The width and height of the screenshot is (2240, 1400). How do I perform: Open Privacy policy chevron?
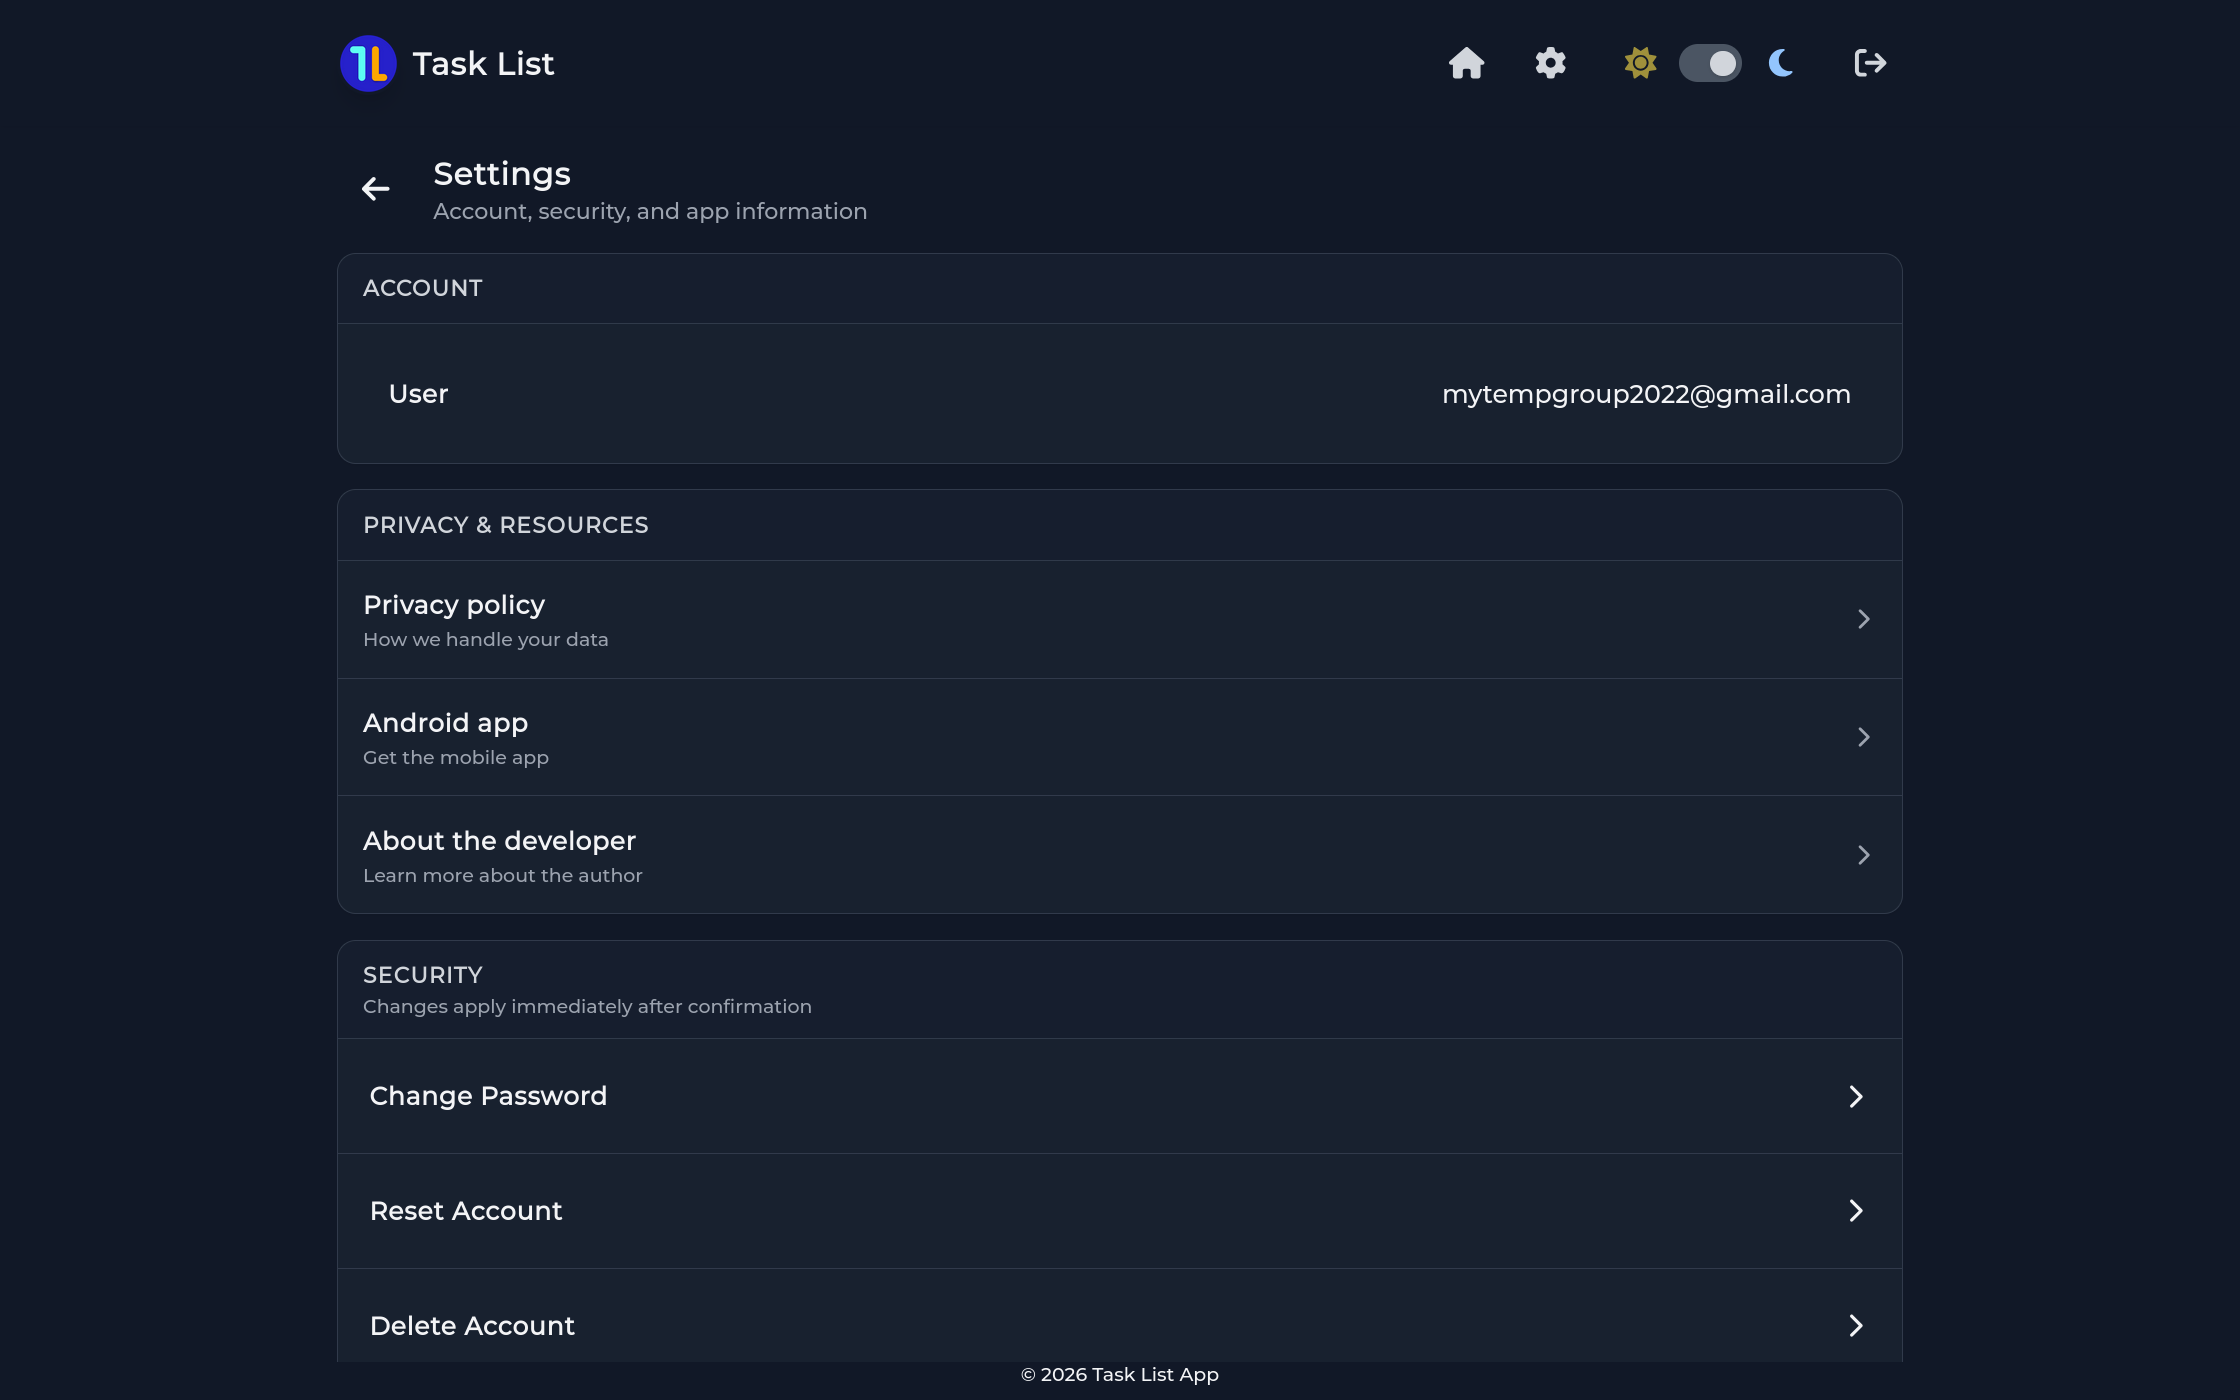(x=1863, y=619)
